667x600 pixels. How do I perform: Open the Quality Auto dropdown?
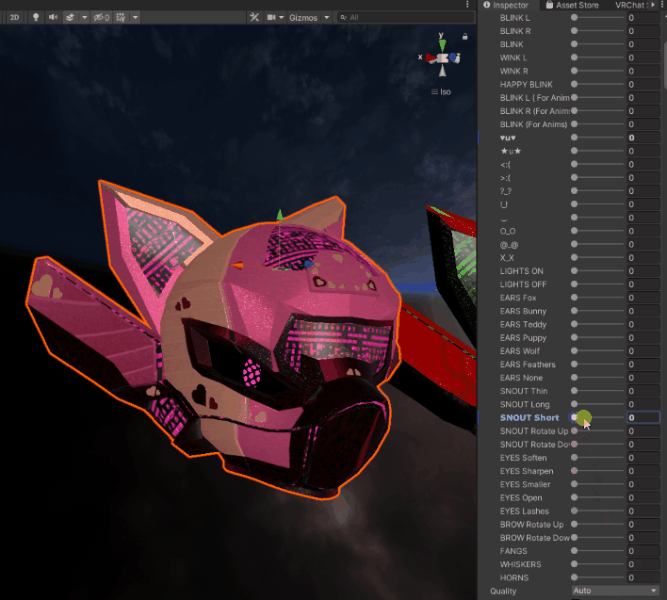click(x=616, y=591)
